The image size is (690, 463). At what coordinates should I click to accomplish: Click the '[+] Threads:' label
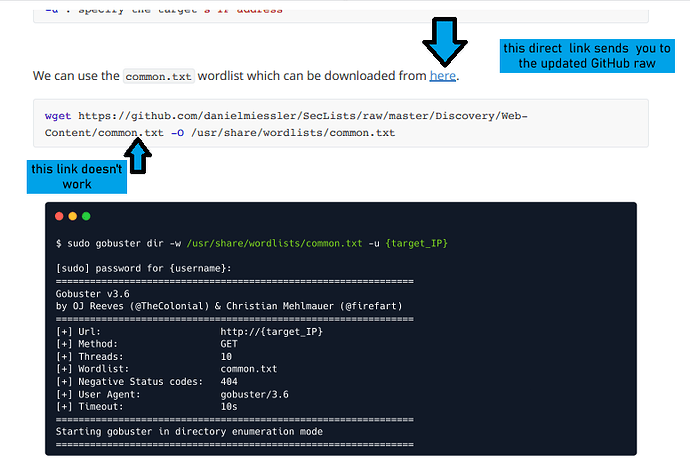(x=90, y=357)
